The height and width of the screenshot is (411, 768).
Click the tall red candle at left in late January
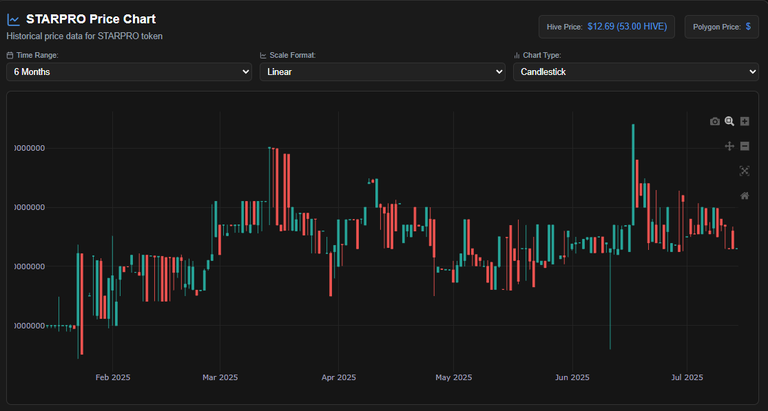(x=82, y=304)
